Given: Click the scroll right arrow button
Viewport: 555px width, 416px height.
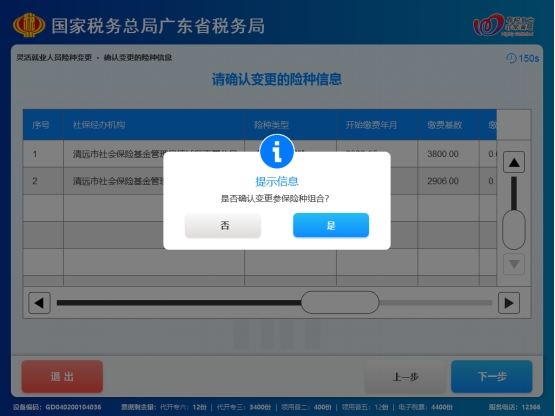Looking at the screenshot, I should click(509, 303).
